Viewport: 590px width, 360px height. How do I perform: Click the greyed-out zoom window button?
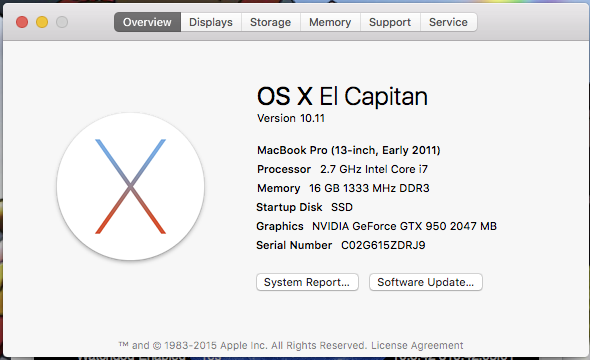coord(62,22)
